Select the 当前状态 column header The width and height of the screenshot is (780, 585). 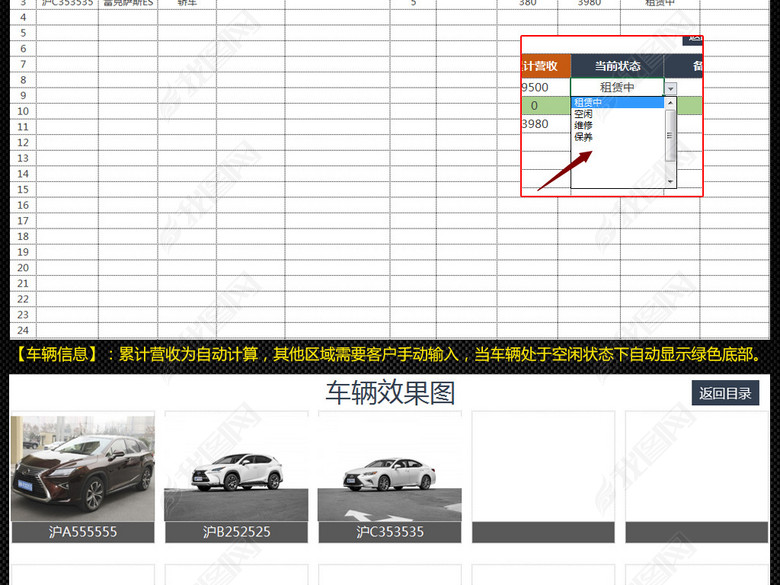(617, 66)
